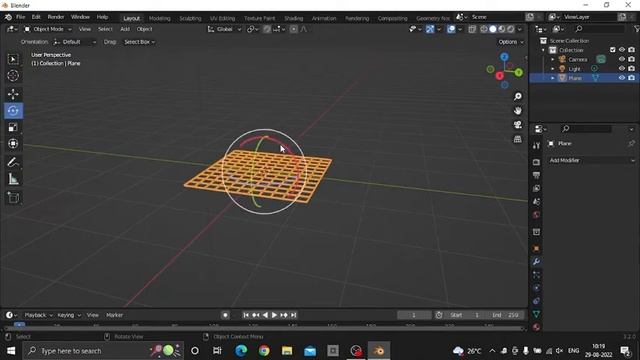Screen dimensions: 640x360
Task: Select solid viewport shading mode
Action: pos(493,29)
